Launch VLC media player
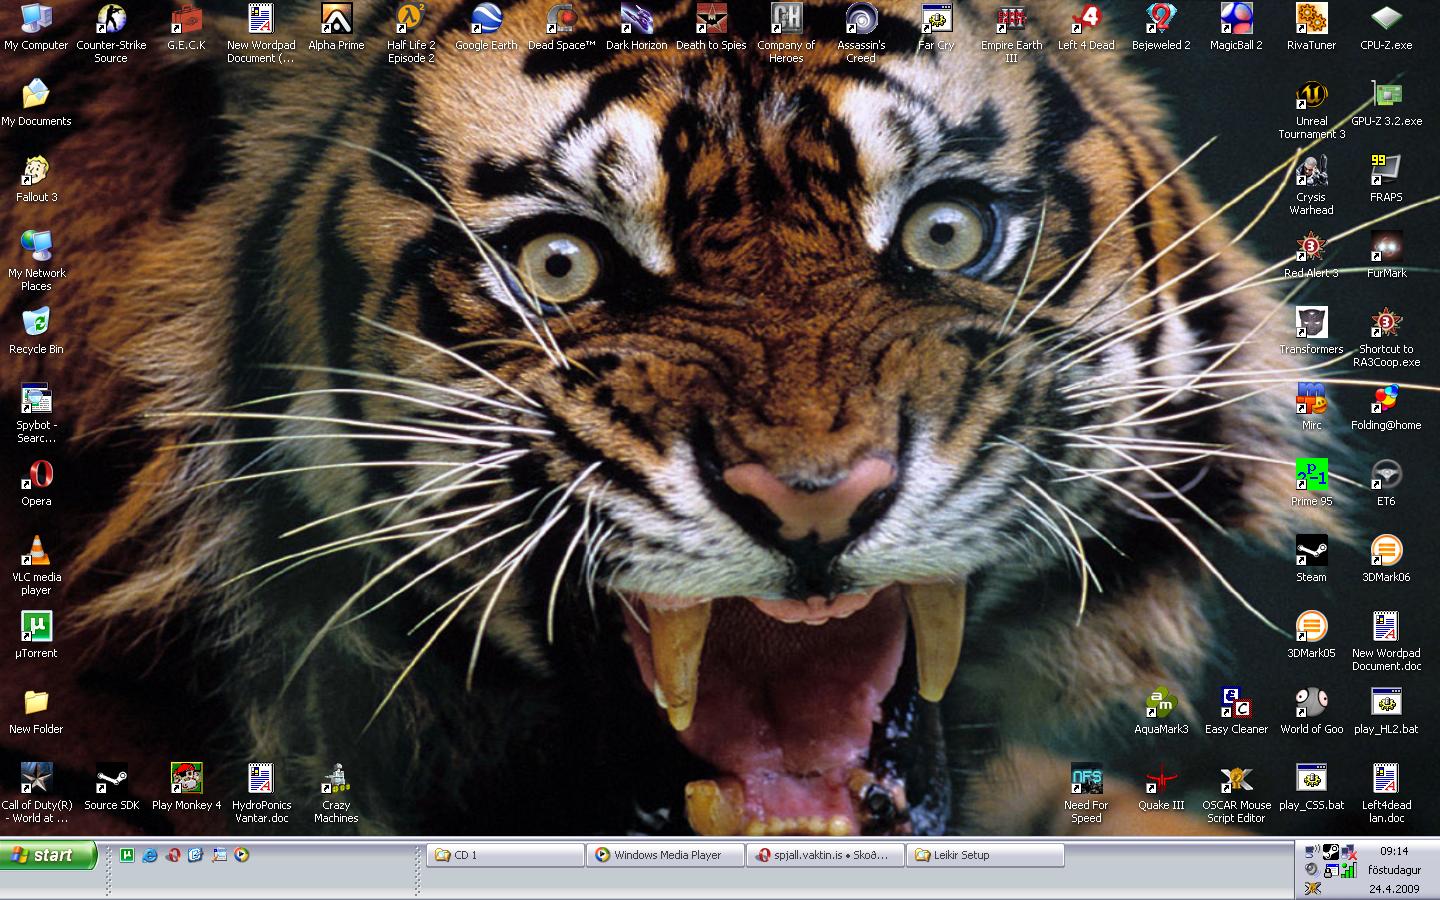Screen dimensions: 1440x900 coord(36,550)
